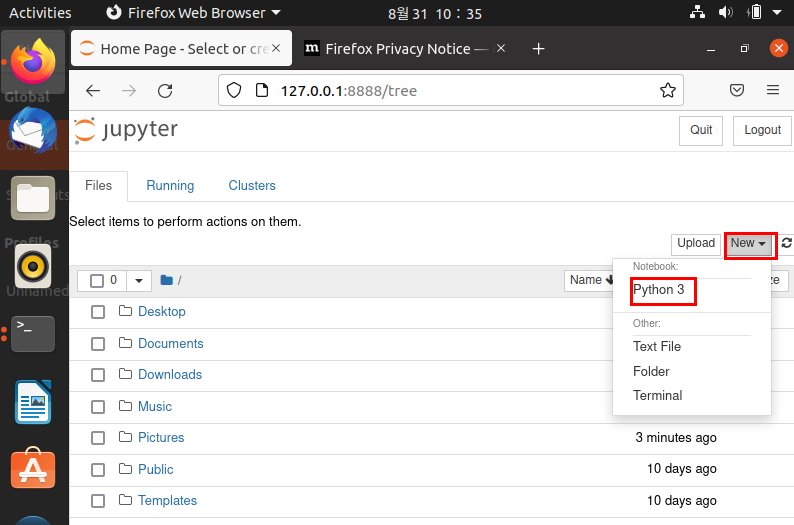This screenshot has width=794, height=525.
Task: Open the system menu dropdown arrow
Action: pyautogui.click(x=777, y=12)
